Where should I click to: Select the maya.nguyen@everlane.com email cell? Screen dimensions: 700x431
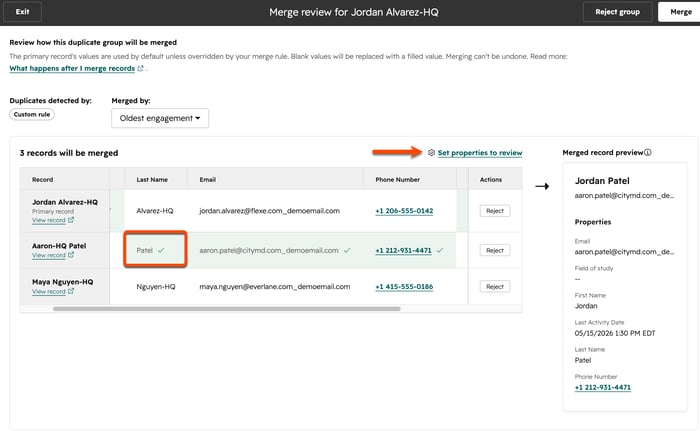(x=275, y=287)
